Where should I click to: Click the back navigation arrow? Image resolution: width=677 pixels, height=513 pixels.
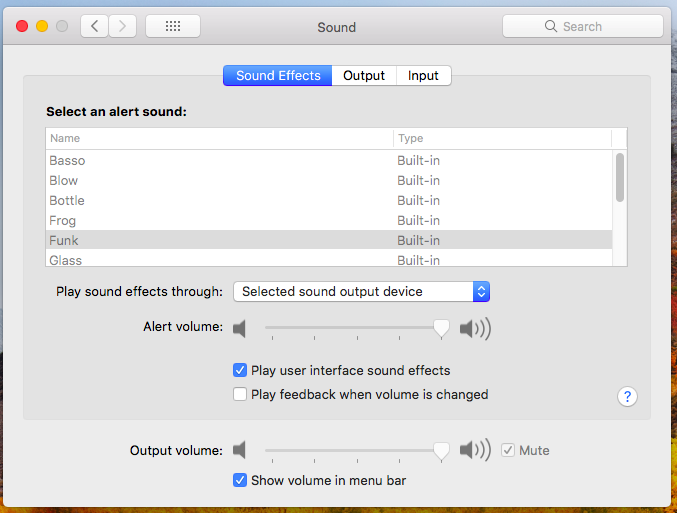pos(94,27)
